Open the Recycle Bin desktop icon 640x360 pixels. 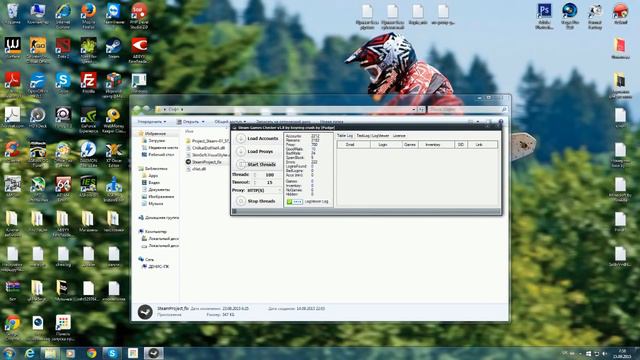click(x=12, y=13)
